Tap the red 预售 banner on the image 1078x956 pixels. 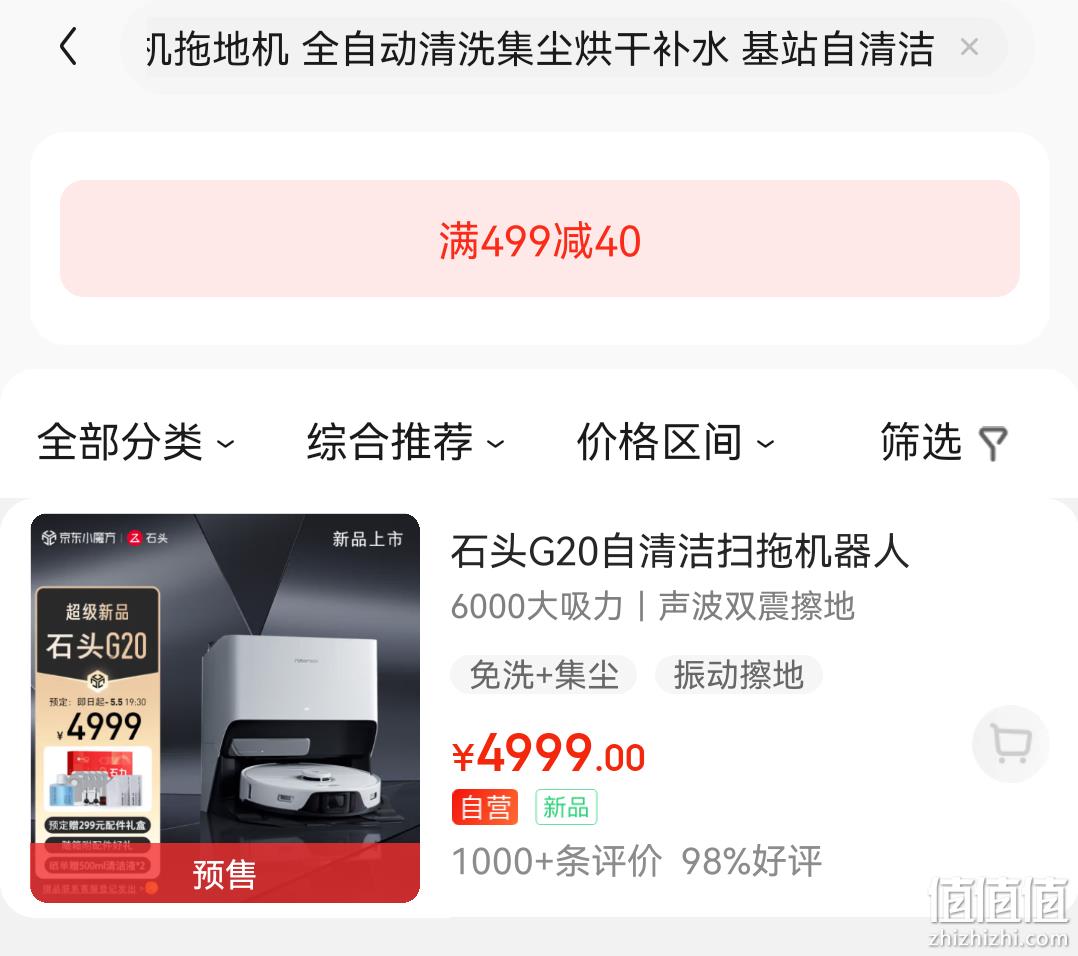pos(225,873)
